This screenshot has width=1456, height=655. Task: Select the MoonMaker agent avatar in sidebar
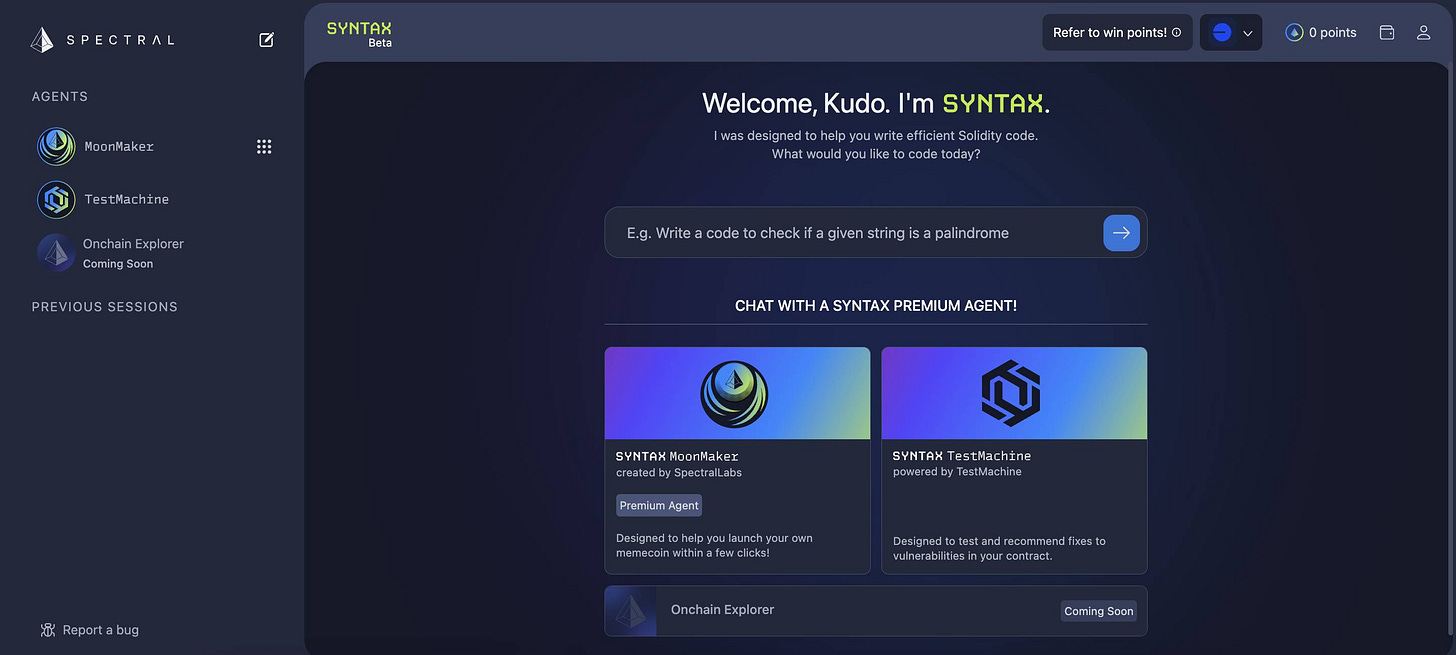tap(56, 146)
